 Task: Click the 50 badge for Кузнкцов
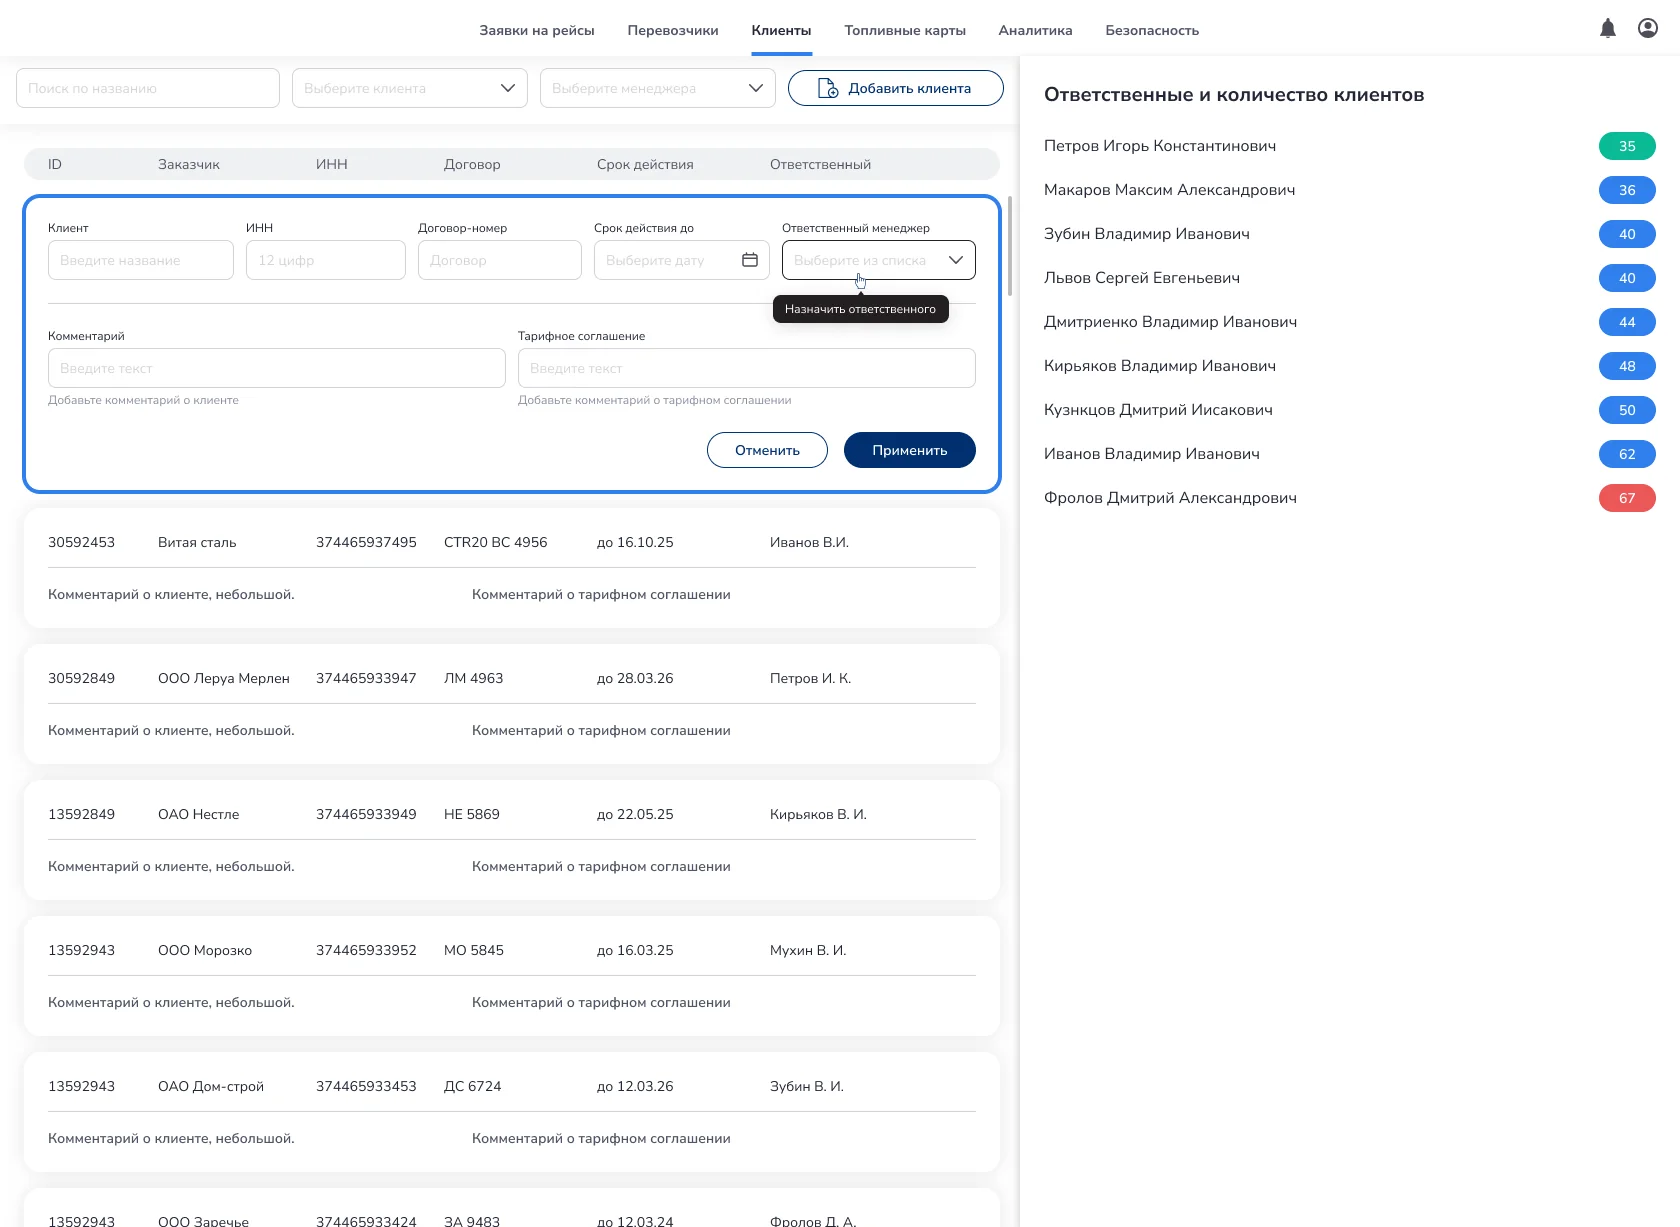[1627, 410]
